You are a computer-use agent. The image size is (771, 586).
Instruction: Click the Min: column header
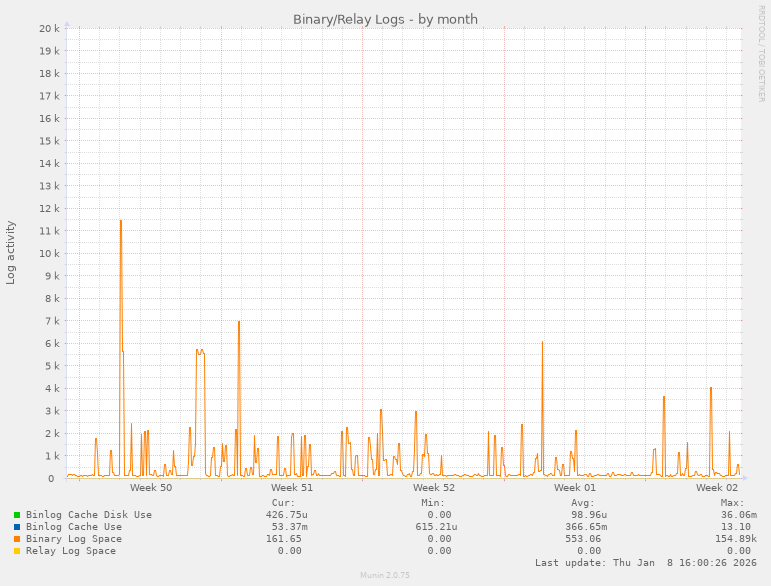[433, 503]
